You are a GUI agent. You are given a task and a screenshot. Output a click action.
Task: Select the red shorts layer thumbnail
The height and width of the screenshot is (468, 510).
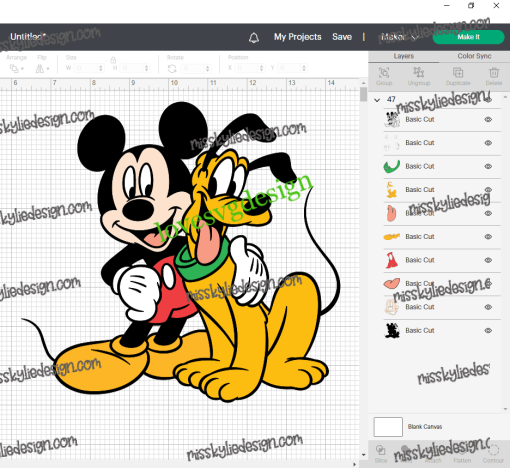click(392, 260)
